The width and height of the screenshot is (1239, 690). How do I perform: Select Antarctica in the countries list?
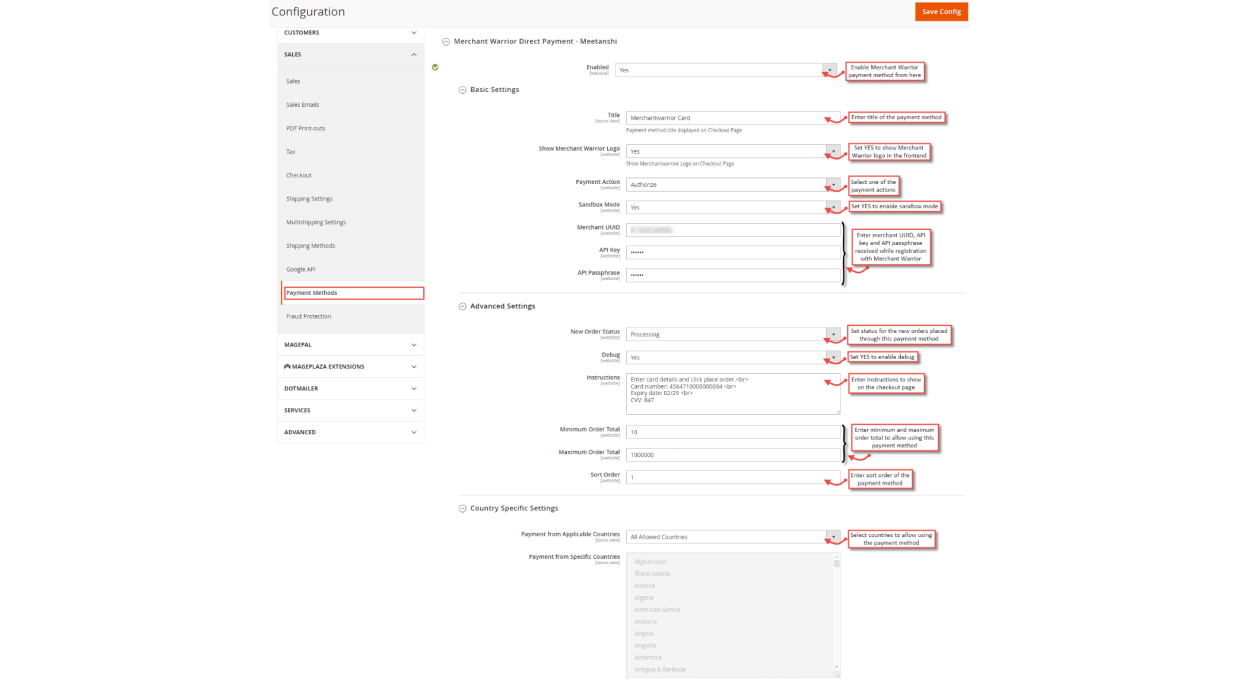tap(648, 658)
